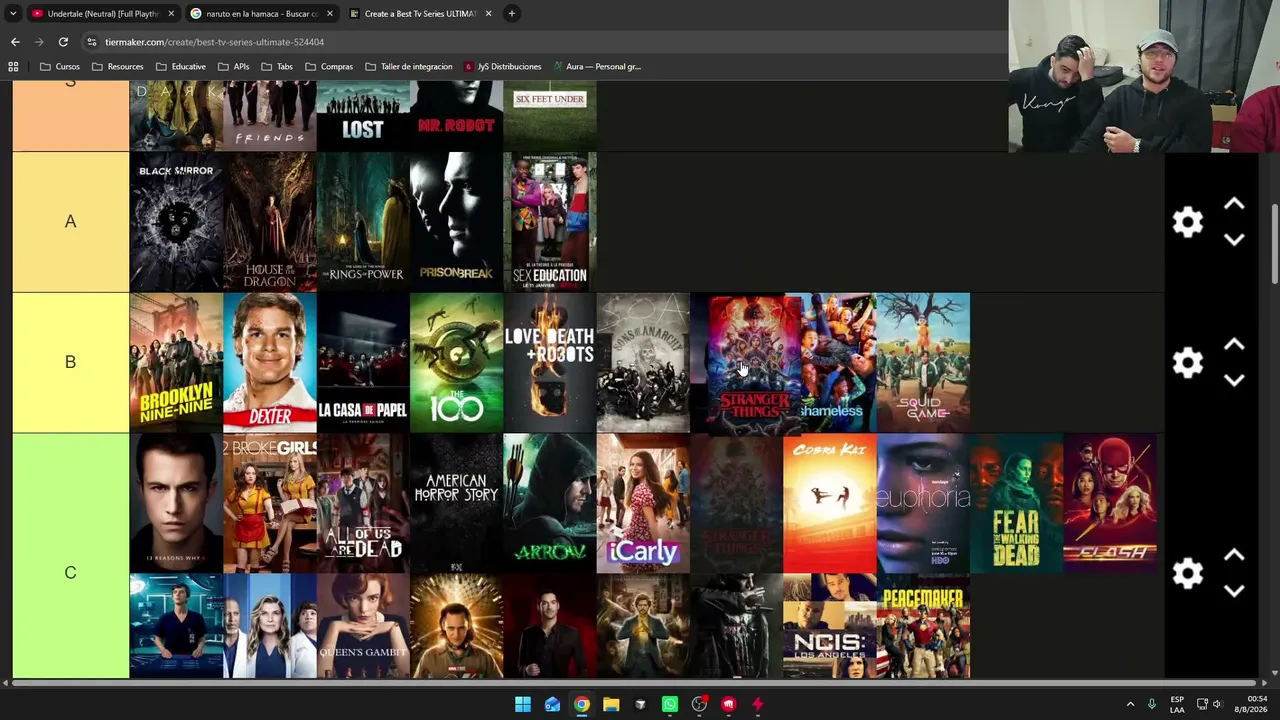Image resolution: width=1280 pixels, height=720 pixels.
Task: Pick the La Casa de Papel poster
Action: (x=363, y=362)
